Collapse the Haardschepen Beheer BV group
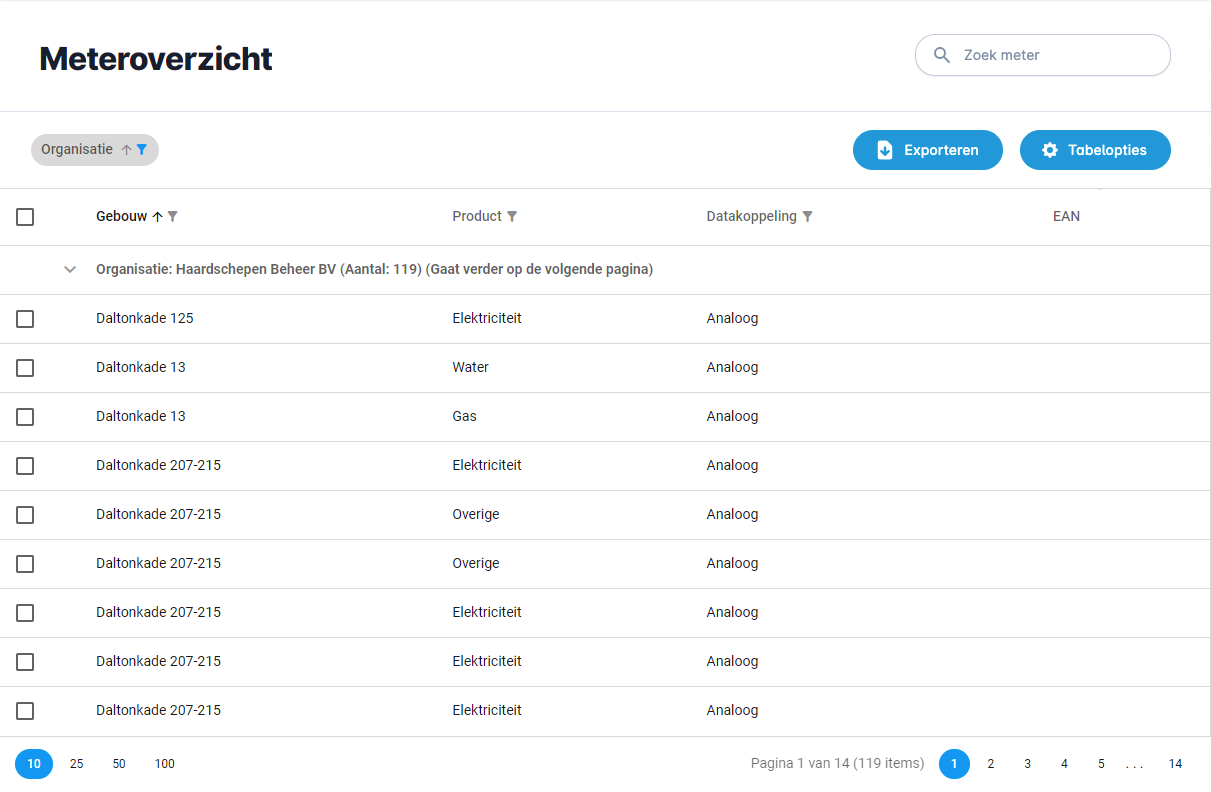The width and height of the screenshot is (1211, 792). pos(69,269)
